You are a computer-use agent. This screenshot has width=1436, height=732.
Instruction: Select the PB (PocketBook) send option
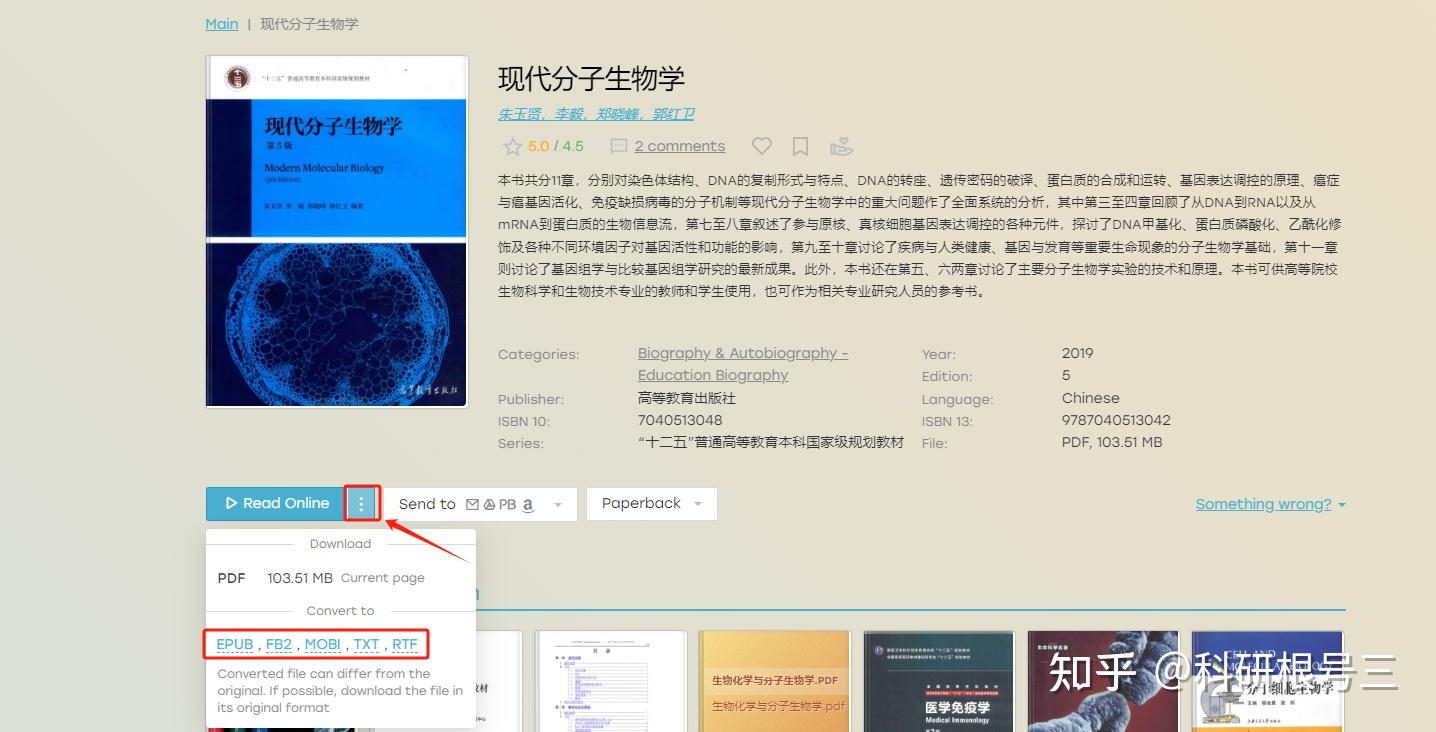click(507, 503)
